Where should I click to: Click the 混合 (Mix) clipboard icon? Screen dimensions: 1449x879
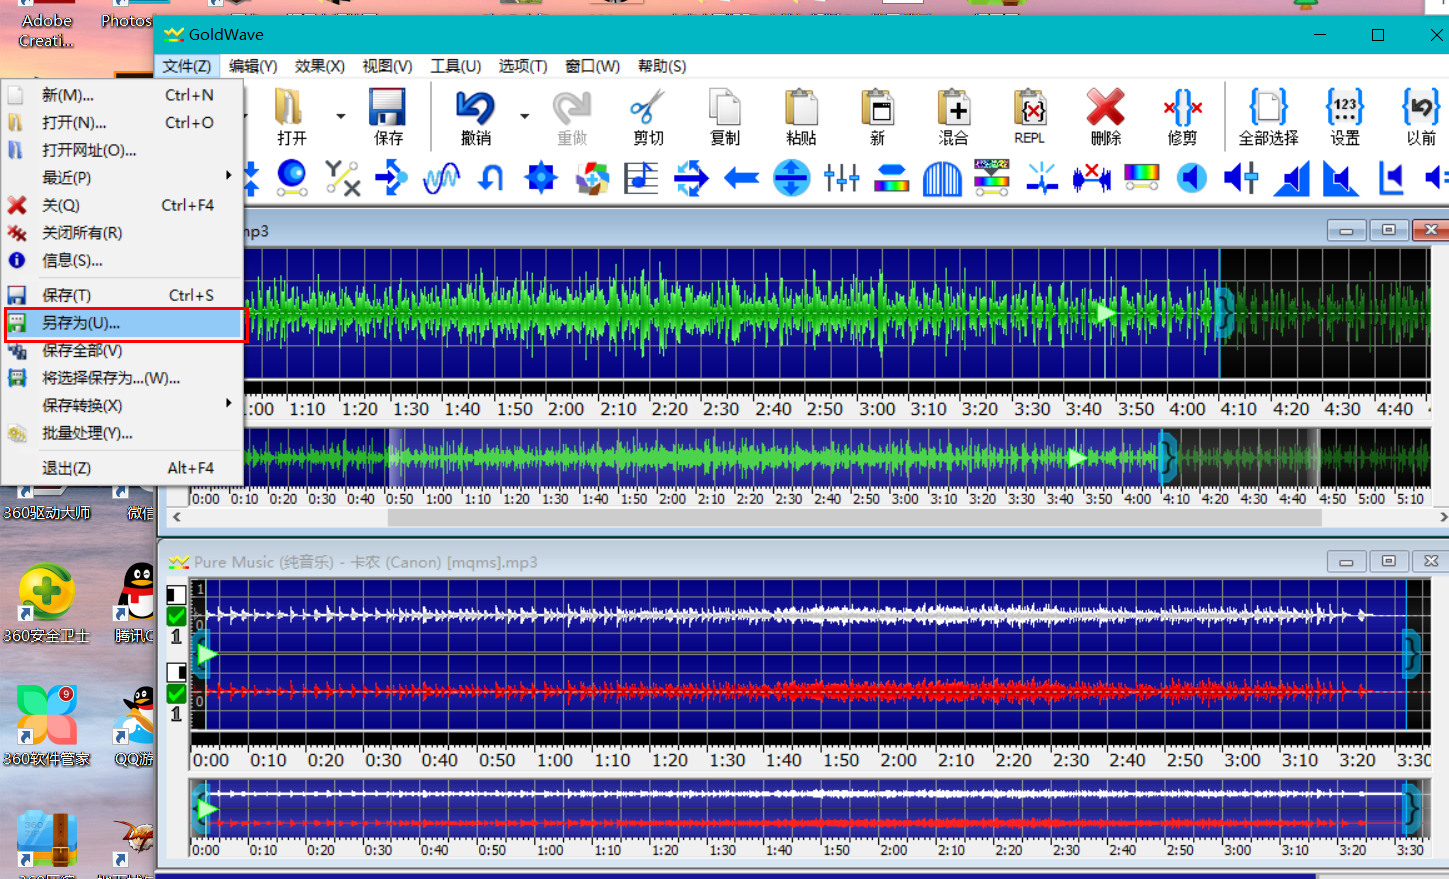click(x=953, y=108)
